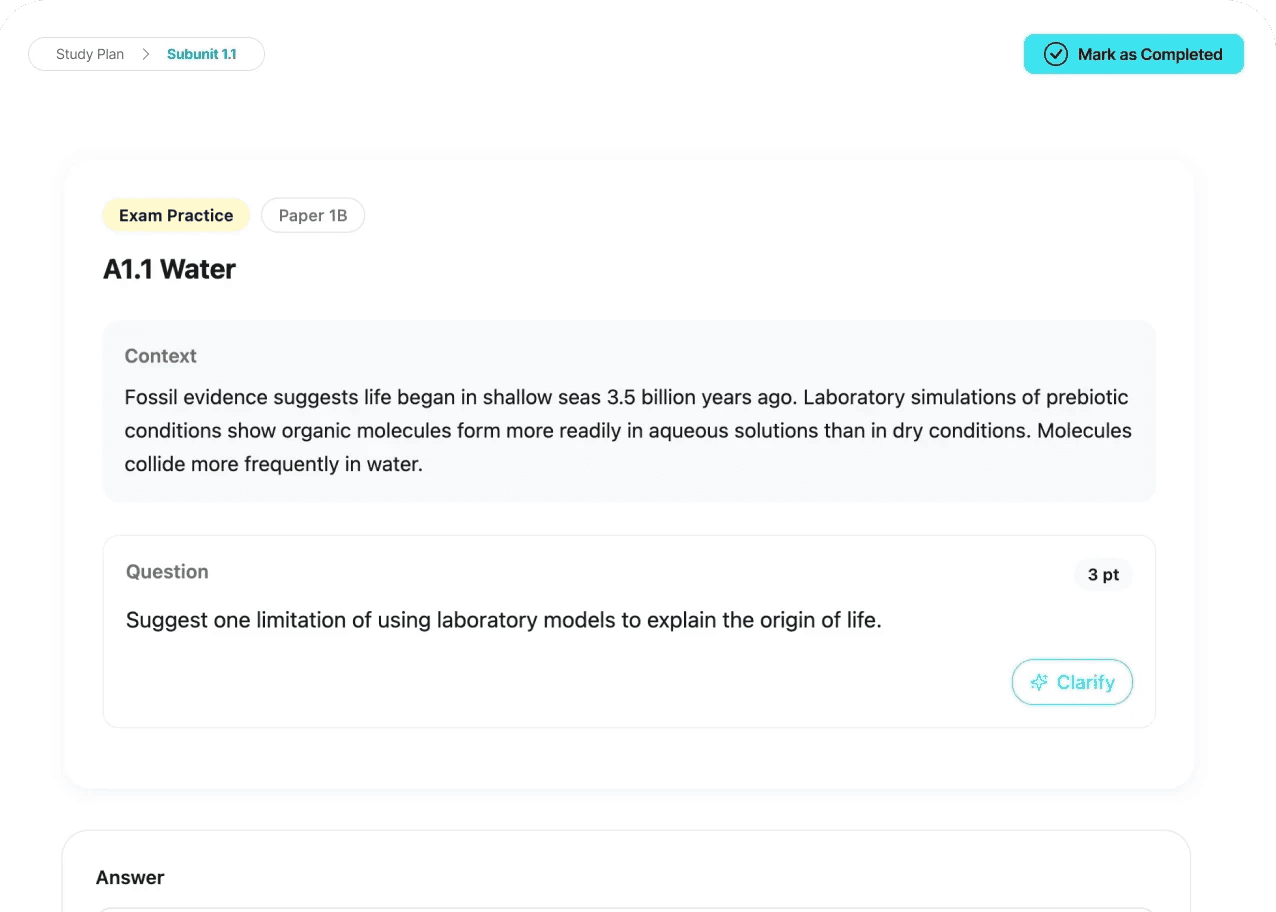Click the laboratory models question text

(x=504, y=620)
